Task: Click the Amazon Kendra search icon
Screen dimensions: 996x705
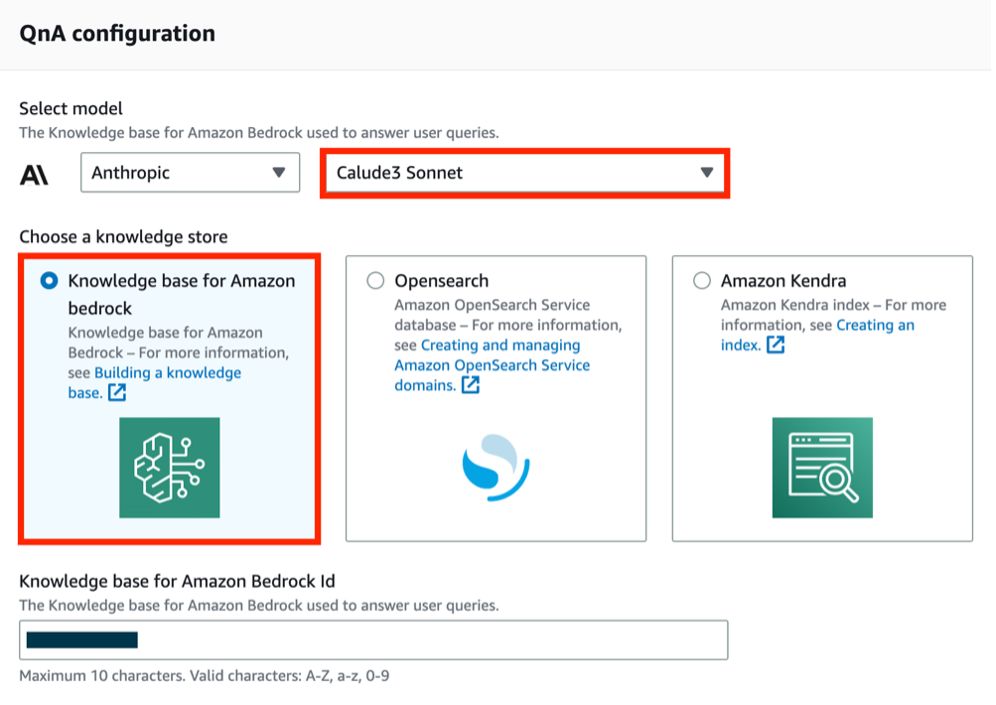Action: point(822,468)
